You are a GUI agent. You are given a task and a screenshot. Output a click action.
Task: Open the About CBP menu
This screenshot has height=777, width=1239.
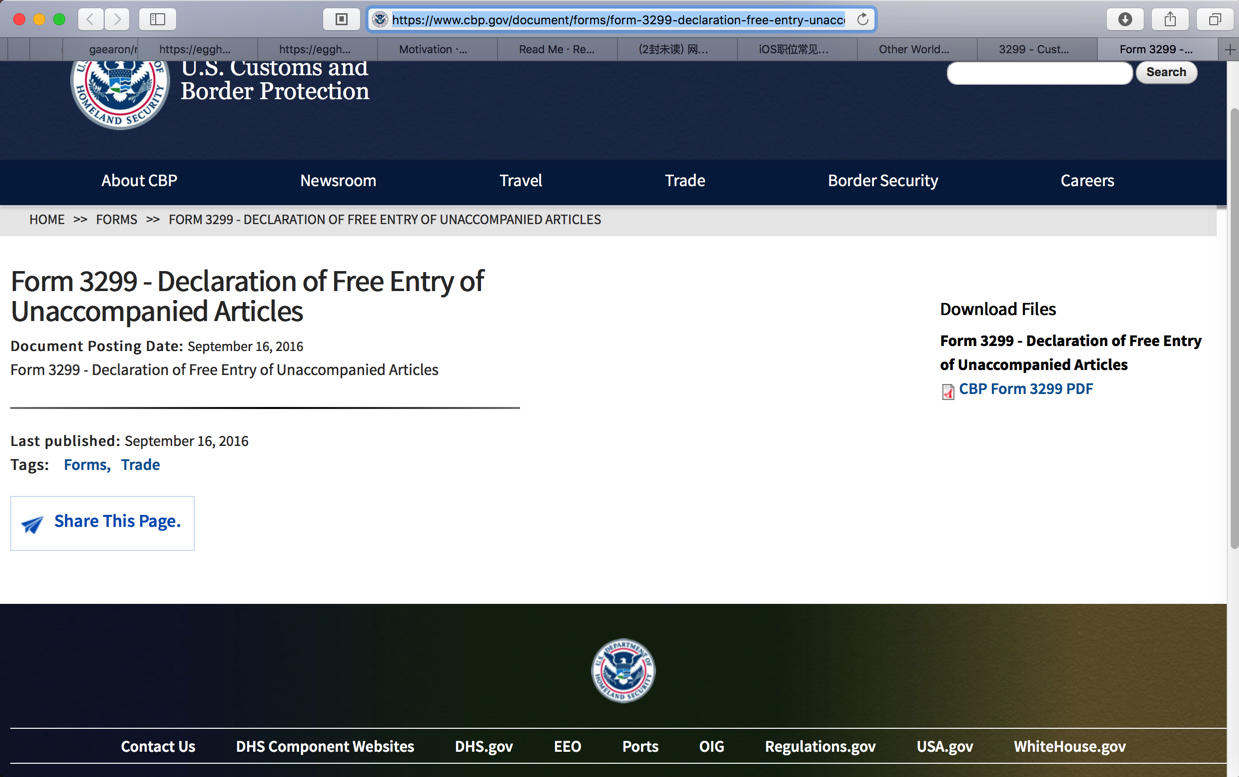point(139,181)
